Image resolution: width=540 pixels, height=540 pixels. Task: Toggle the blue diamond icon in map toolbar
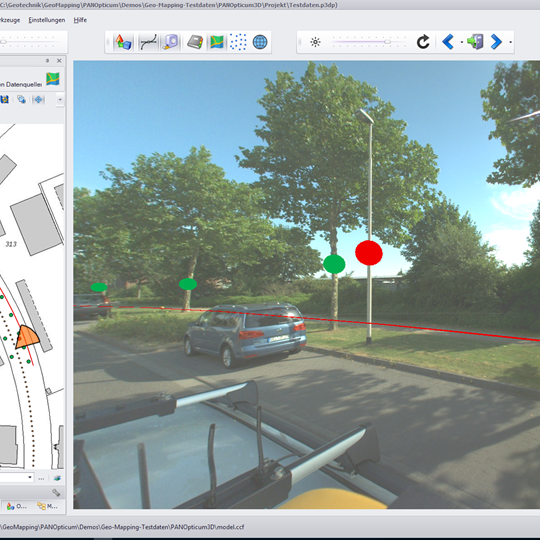tap(38, 100)
